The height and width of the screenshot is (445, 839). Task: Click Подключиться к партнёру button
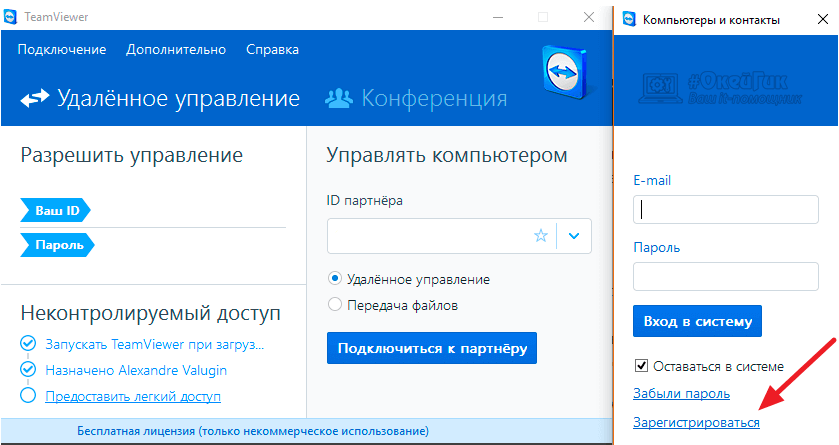(432, 348)
